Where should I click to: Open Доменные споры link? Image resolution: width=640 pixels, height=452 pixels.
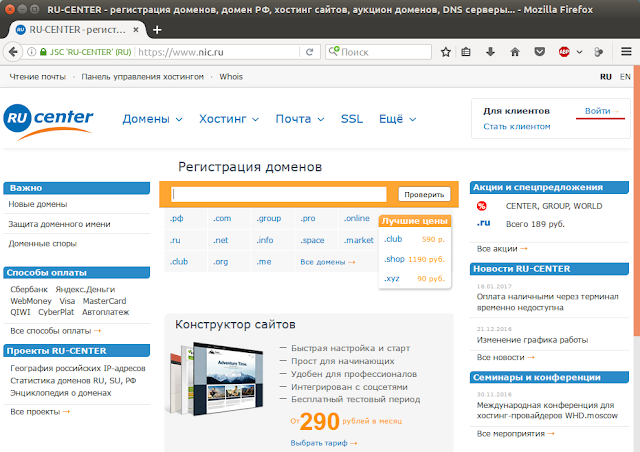pyautogui.click(x=42, y=244)
